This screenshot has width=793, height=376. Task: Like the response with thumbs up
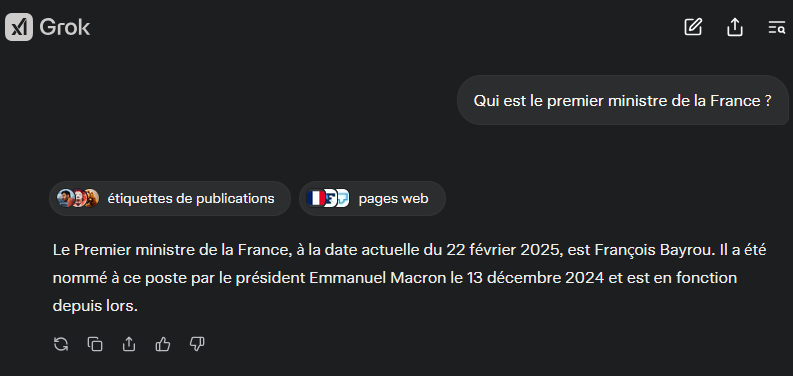coord(163,345)
